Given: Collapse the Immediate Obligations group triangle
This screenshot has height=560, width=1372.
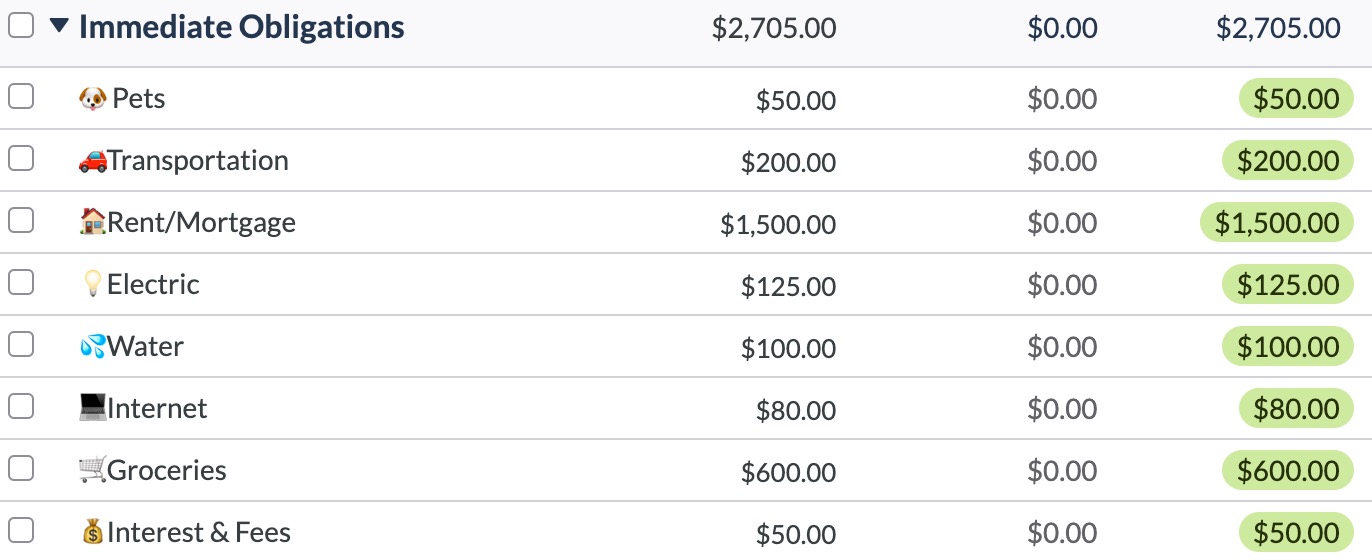Looking at the screenshot, I should (x=59, y=27).
